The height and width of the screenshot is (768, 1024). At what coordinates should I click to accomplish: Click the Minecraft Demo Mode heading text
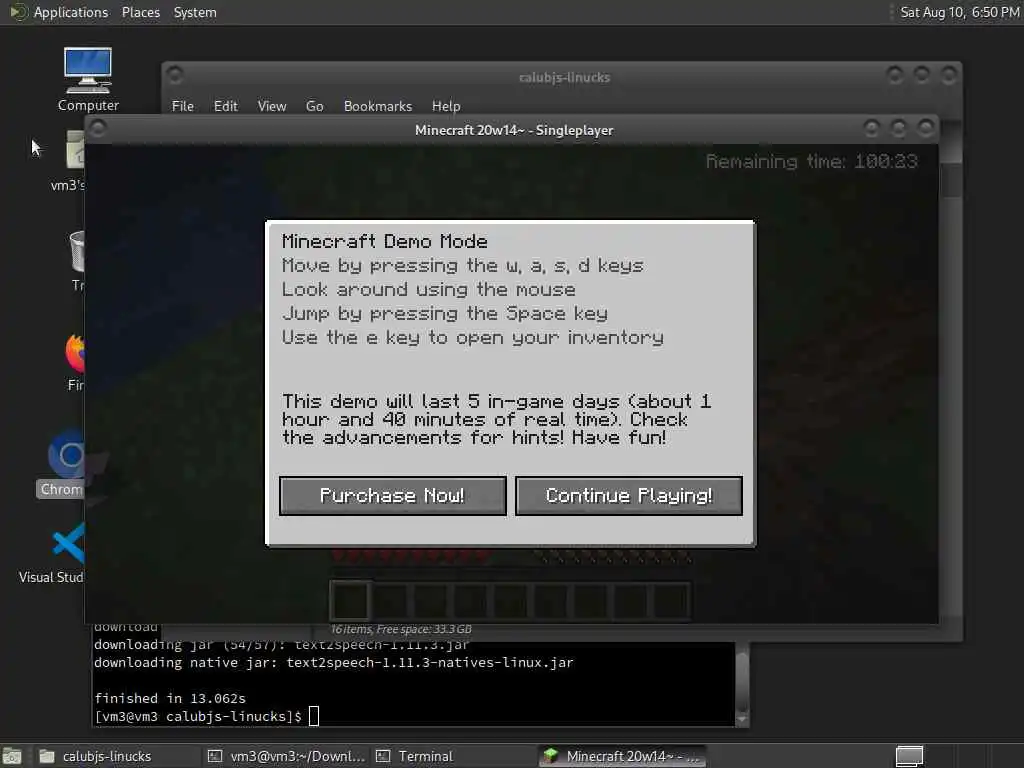(385, 242)
